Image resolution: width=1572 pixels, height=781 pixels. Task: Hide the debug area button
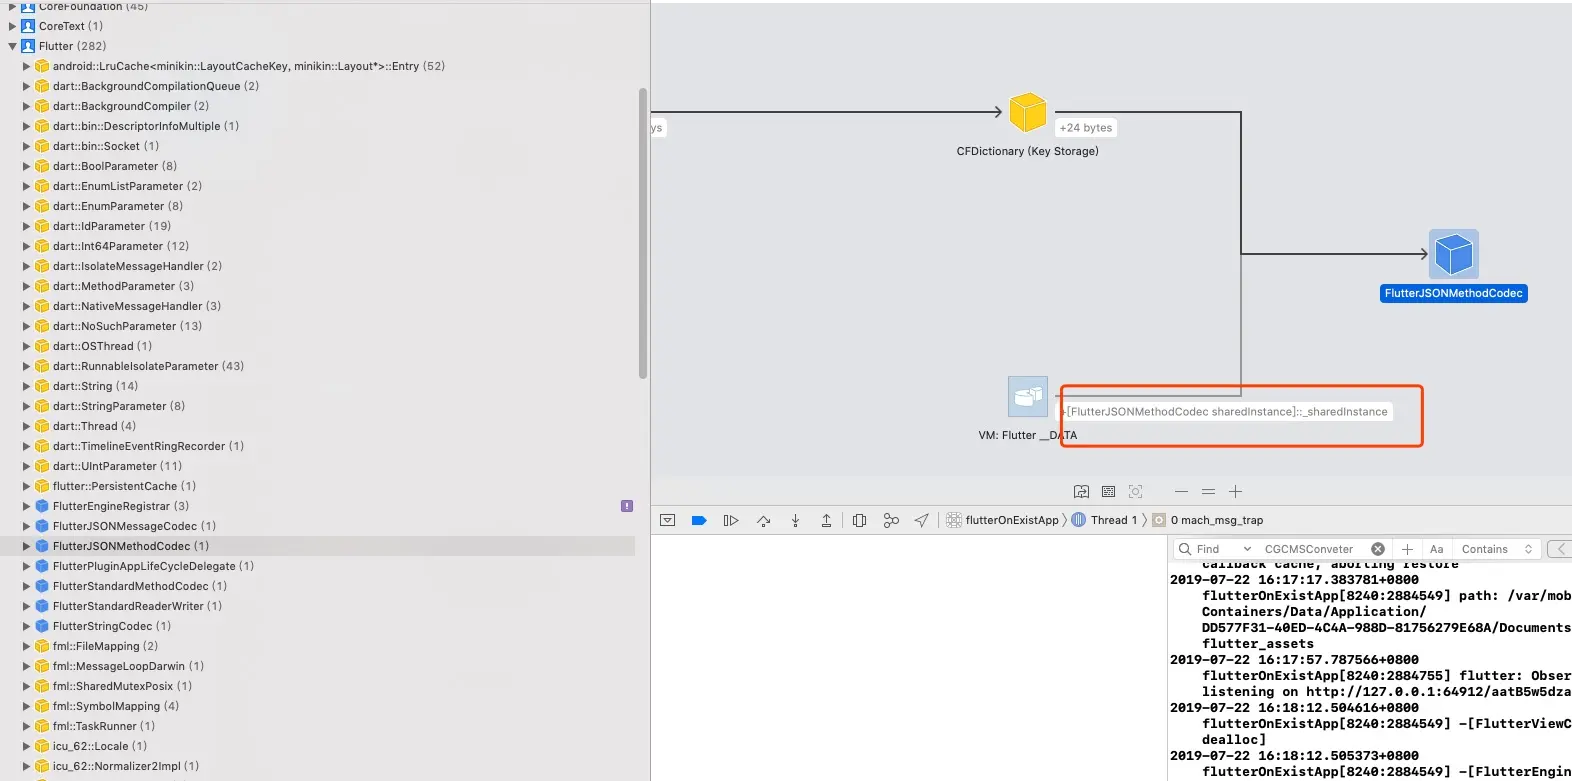tap(668, 520)
